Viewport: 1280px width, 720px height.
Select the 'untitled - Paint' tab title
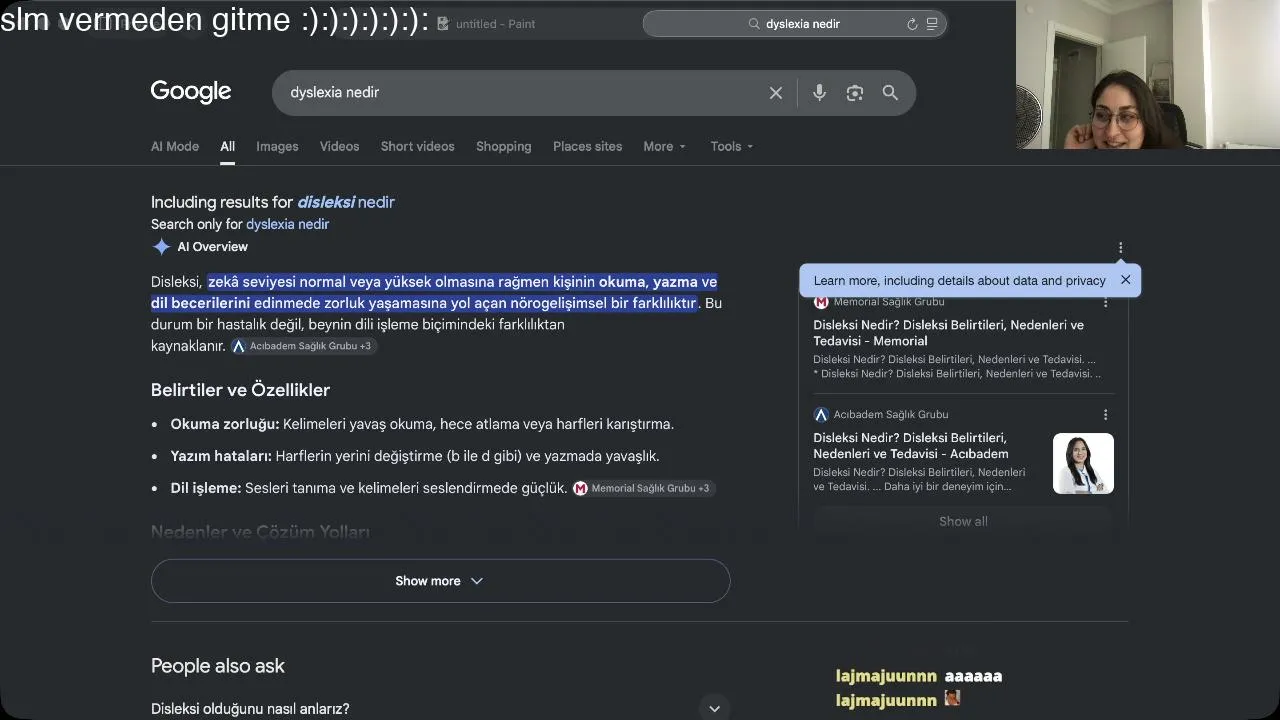point(495,24)
